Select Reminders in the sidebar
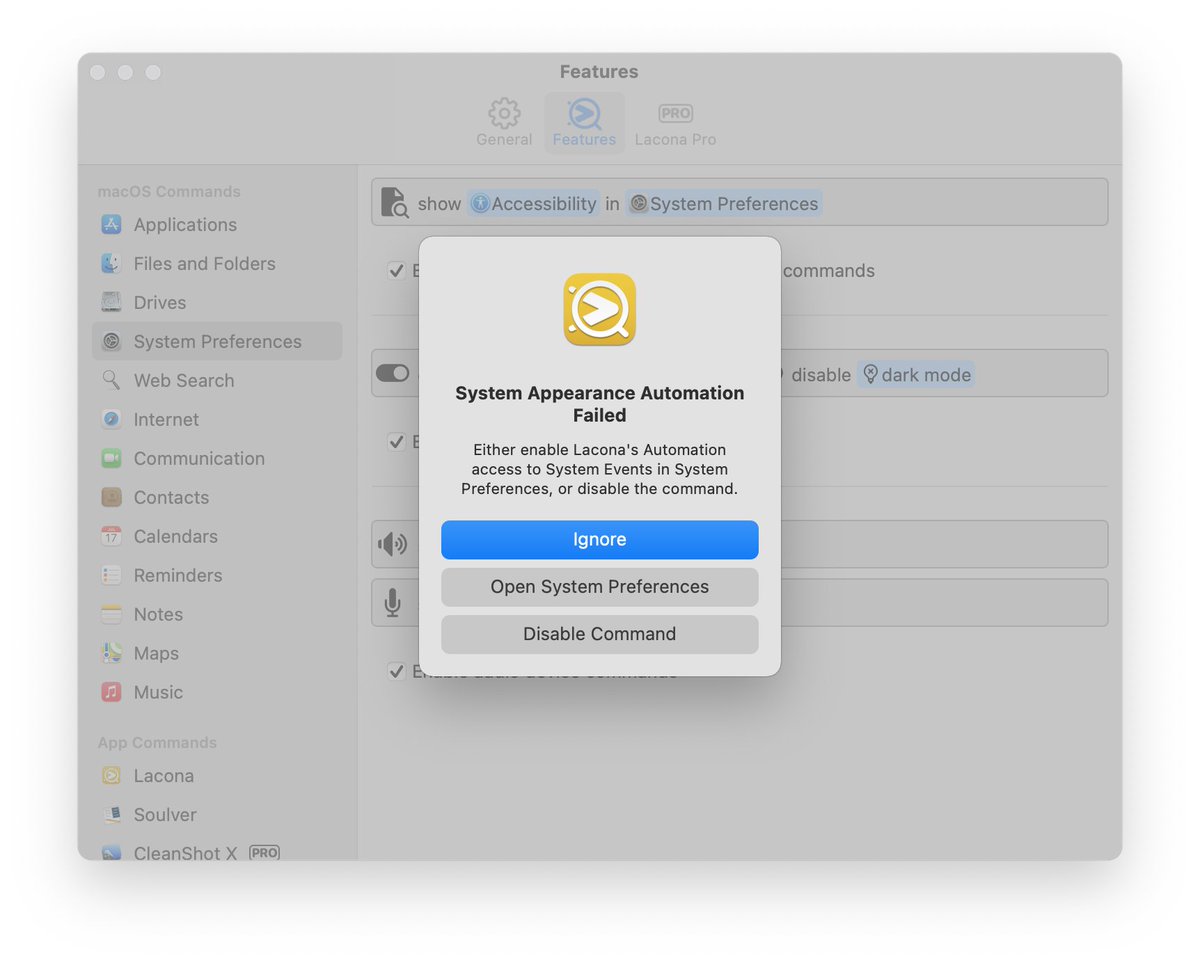 (x=217, y=575)
